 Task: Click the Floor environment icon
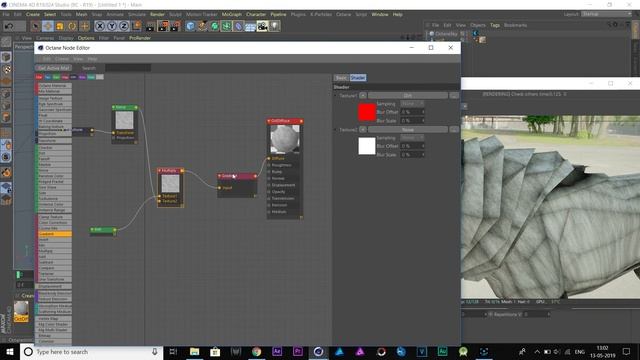[x=250, y=27]
